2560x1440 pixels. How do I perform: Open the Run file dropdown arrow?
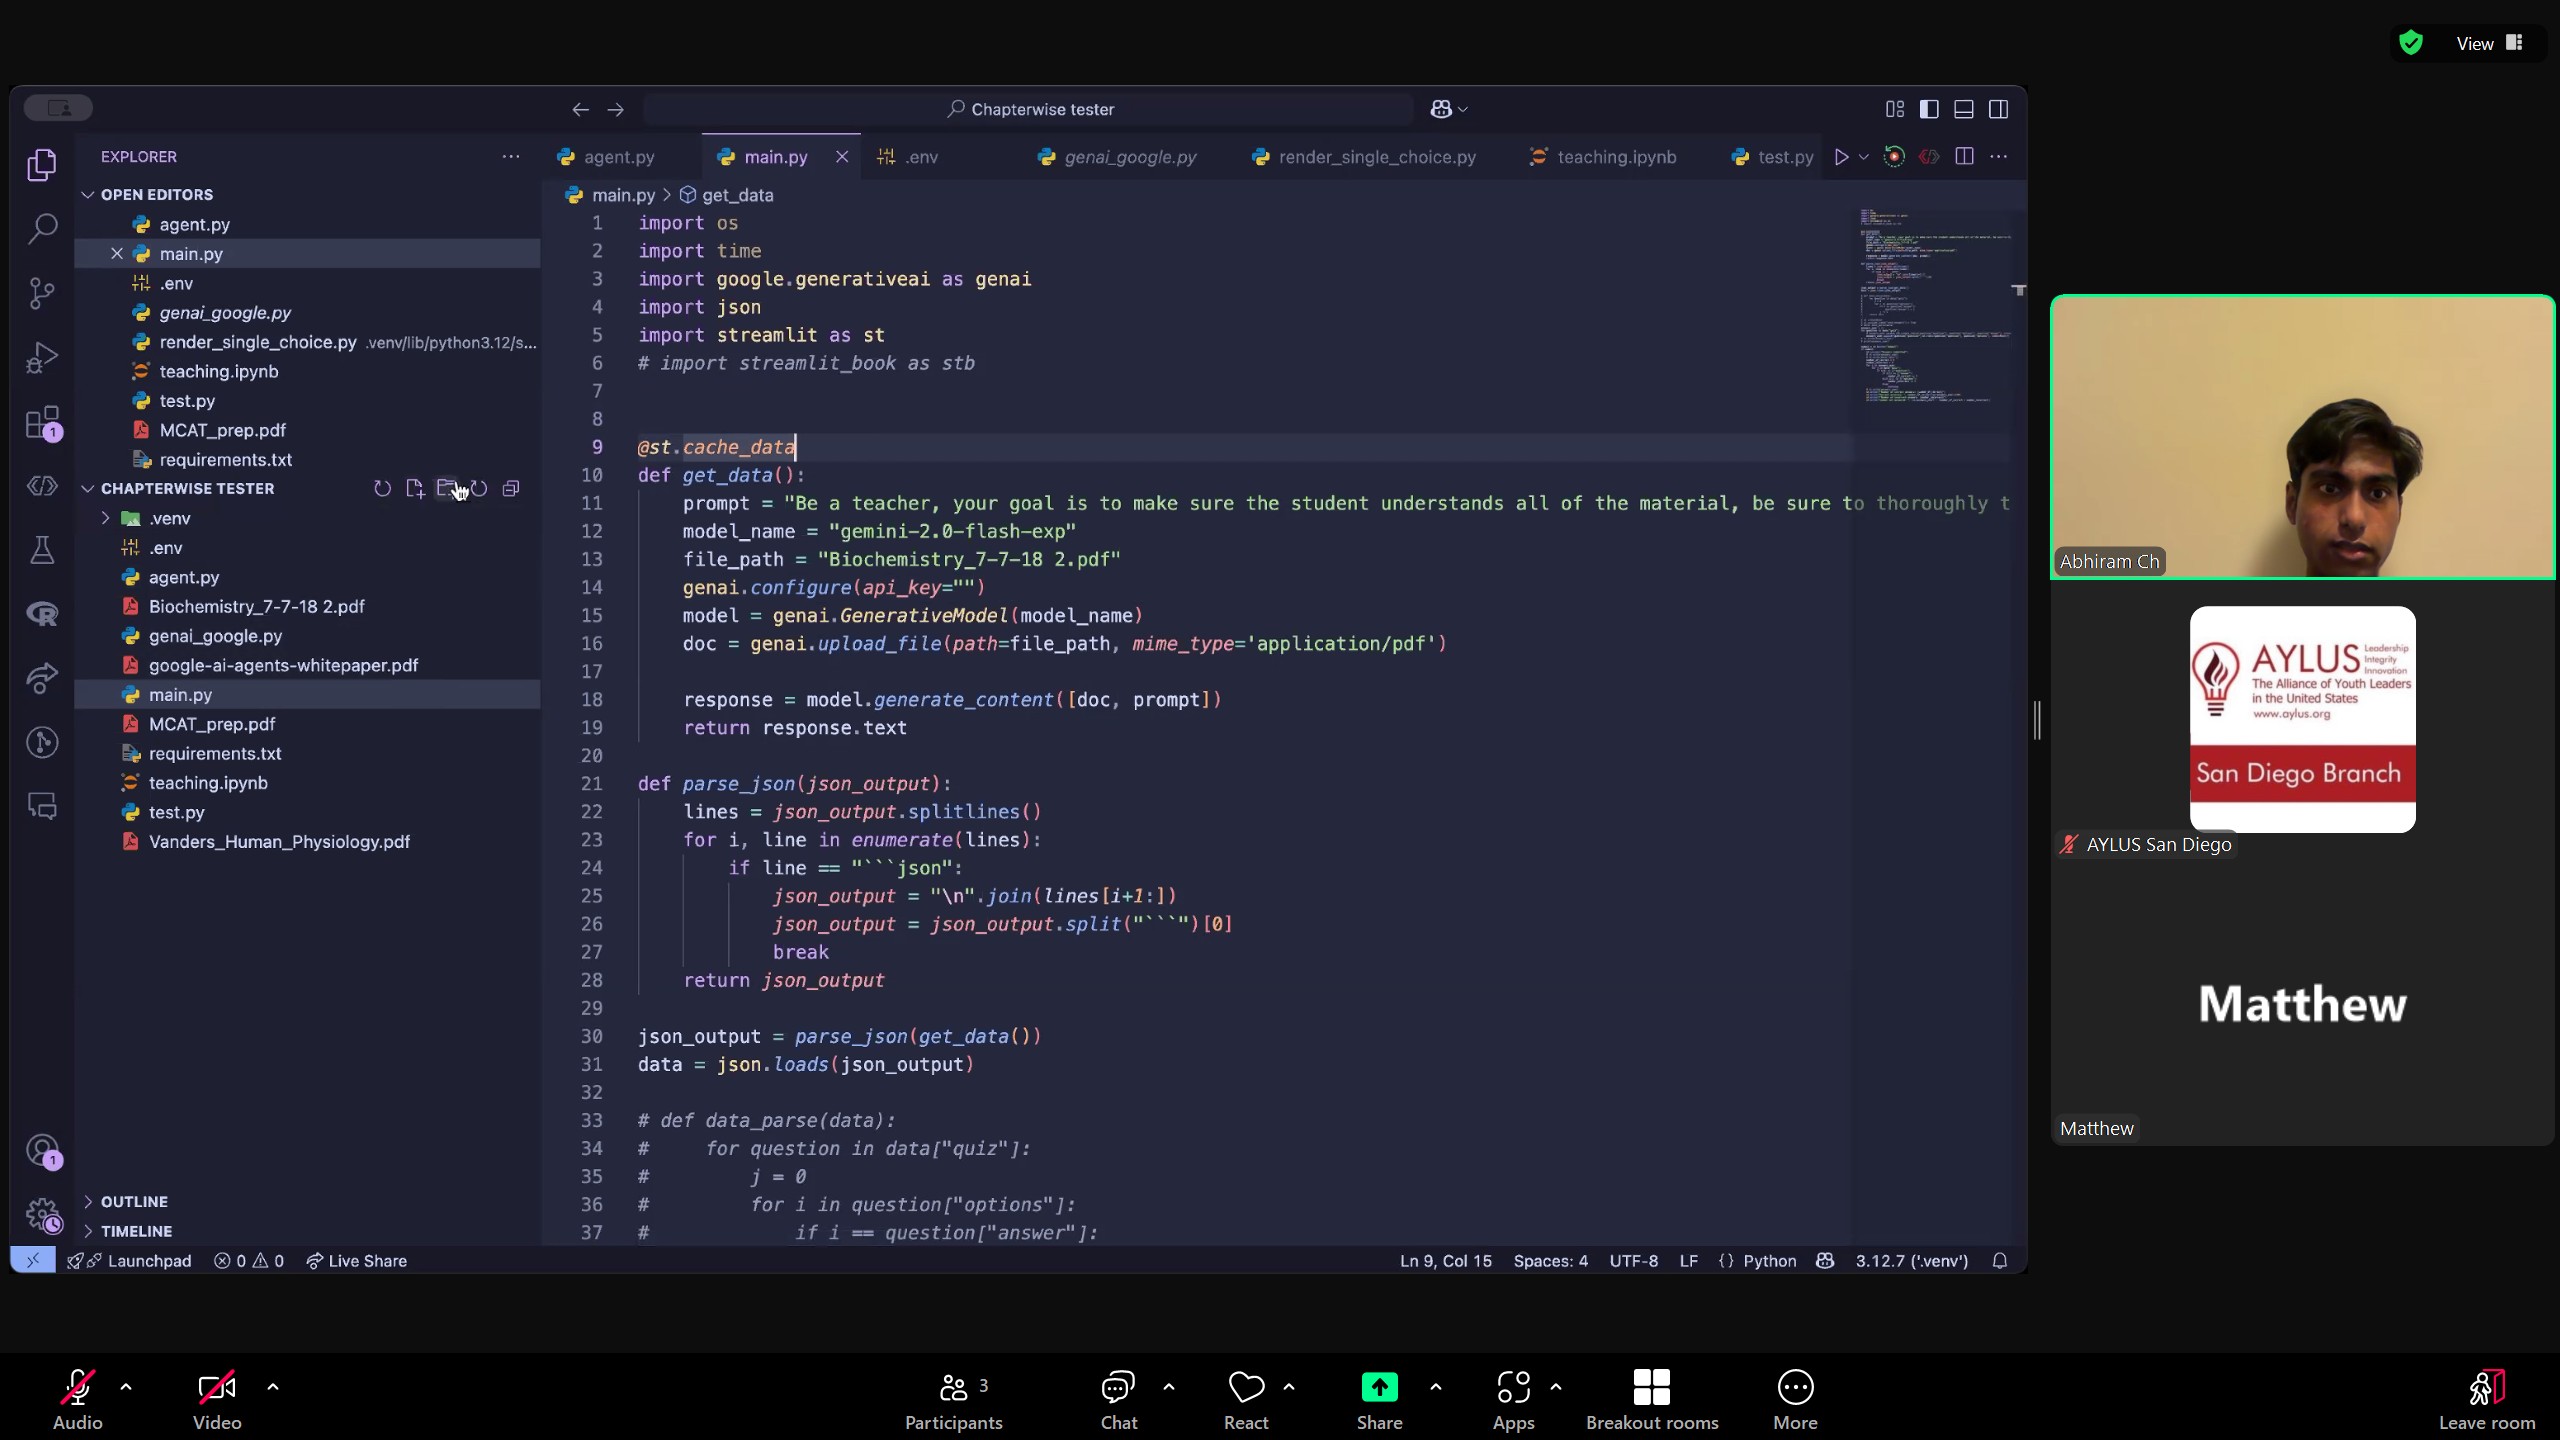(x=1863, y=157)
